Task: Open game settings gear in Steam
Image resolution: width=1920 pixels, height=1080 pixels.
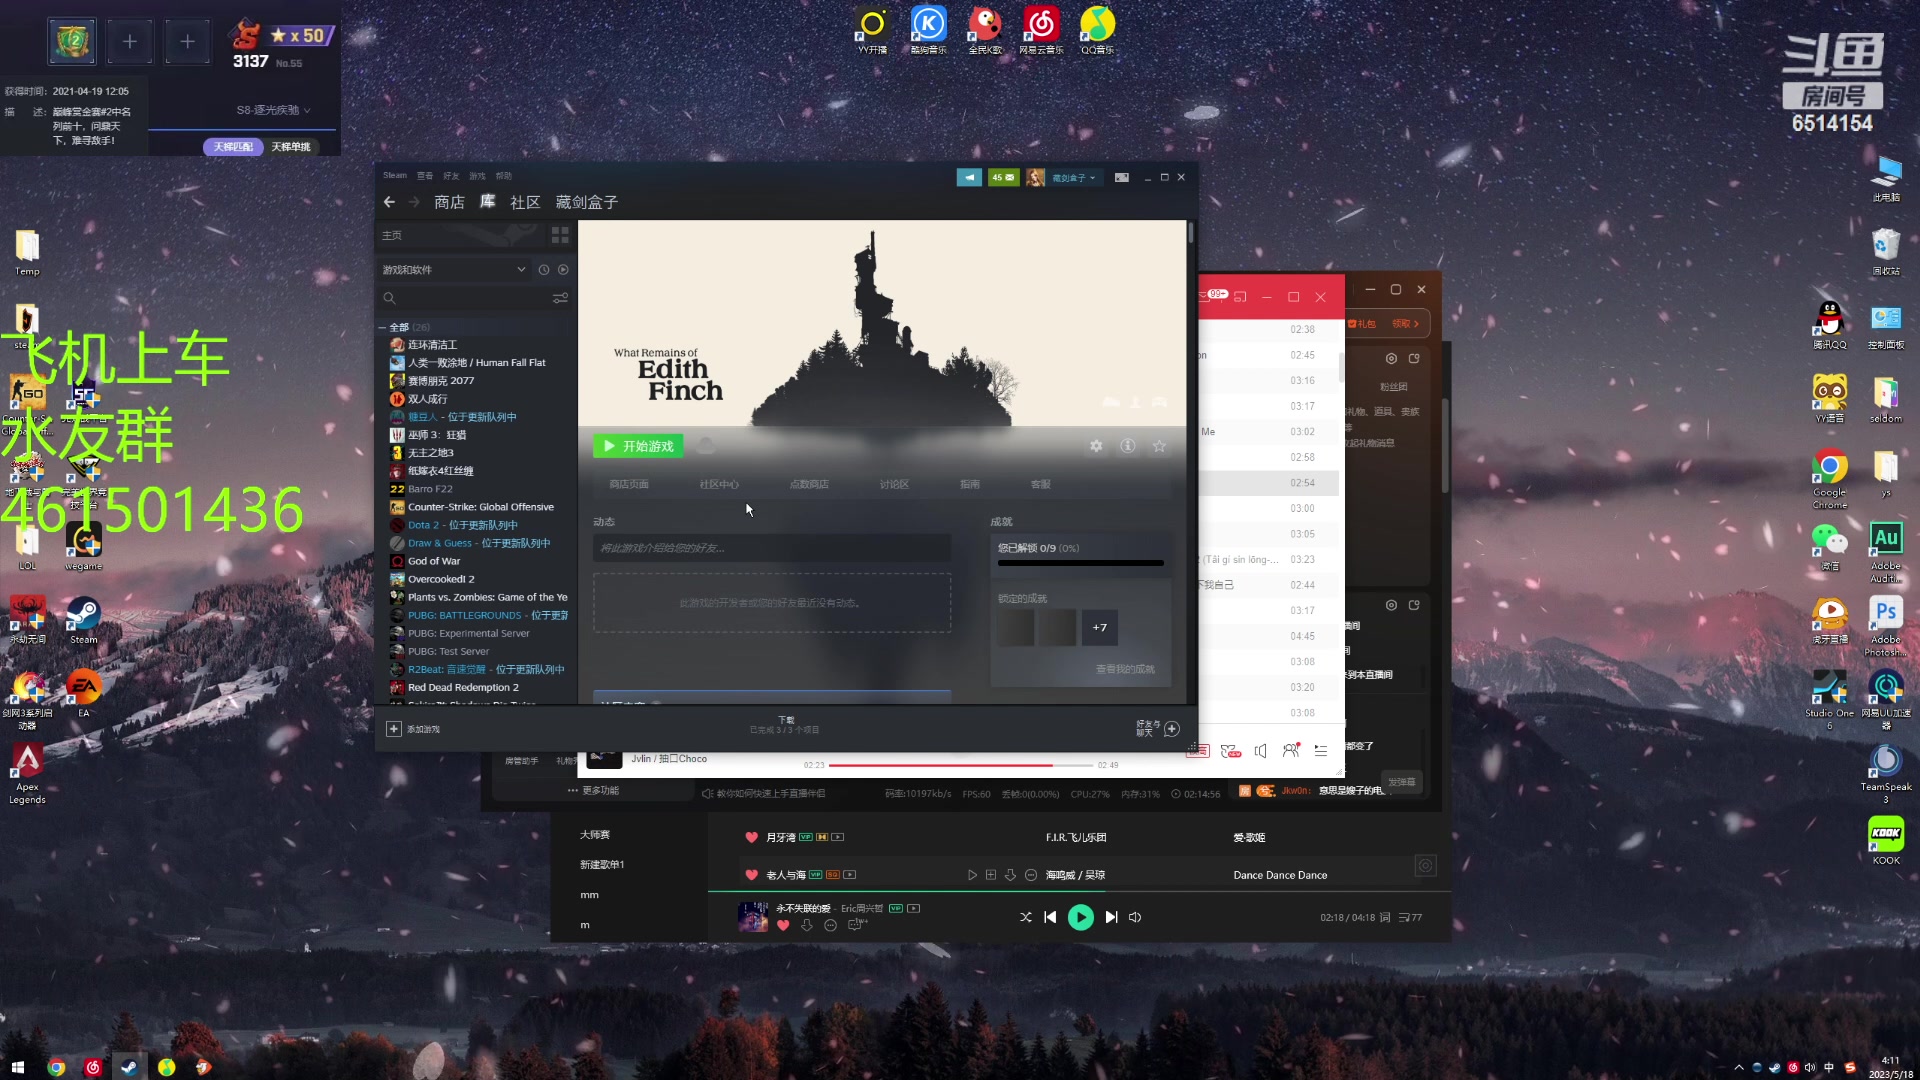Action: 1096,446
